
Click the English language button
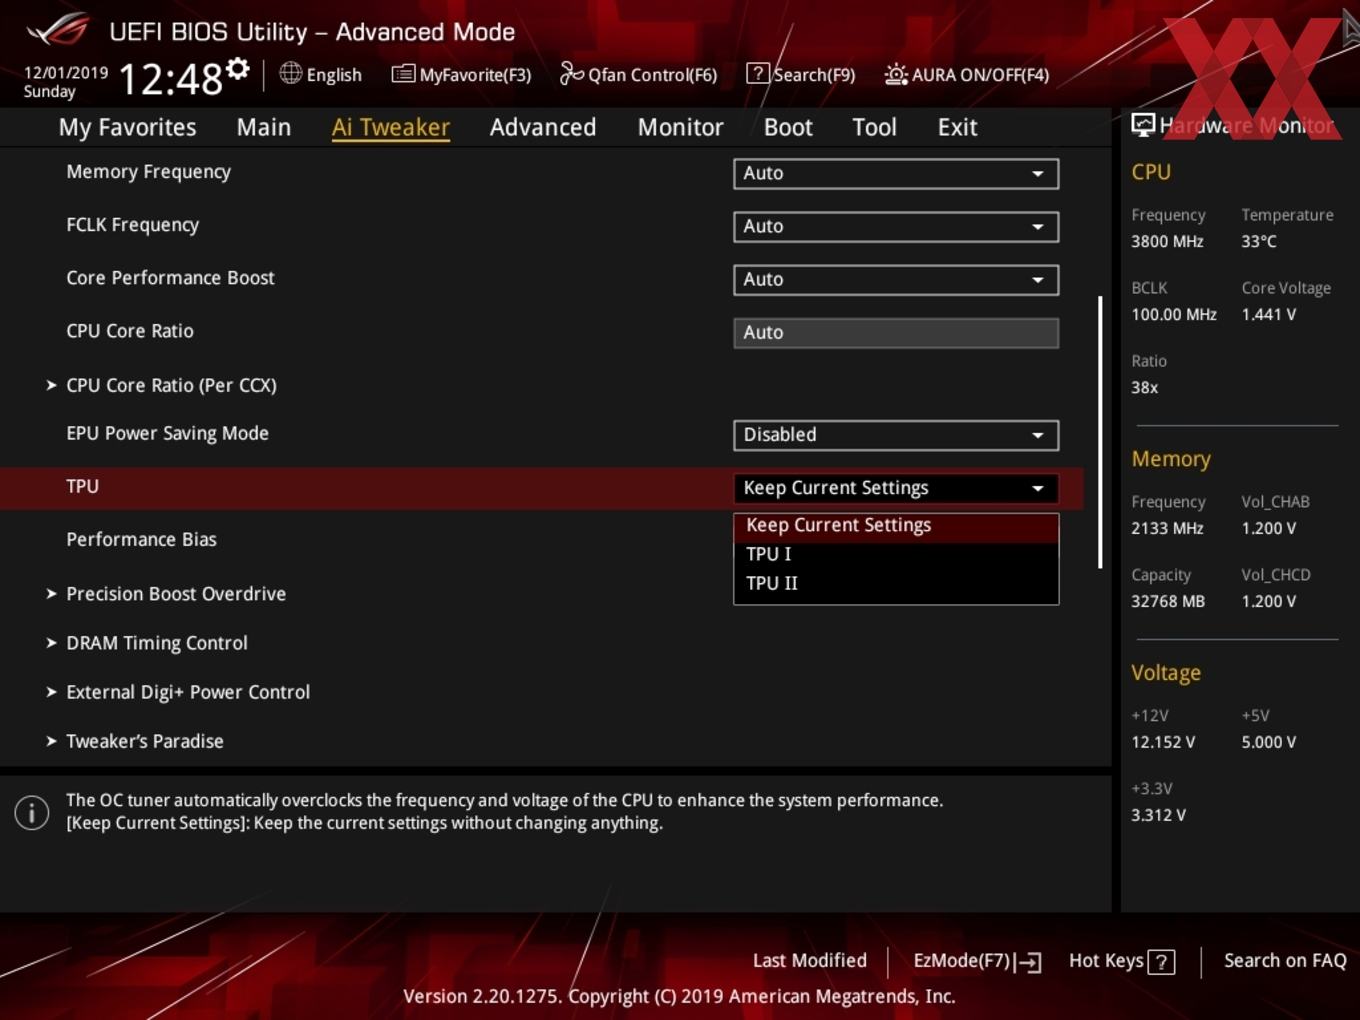tap(321, 74)
